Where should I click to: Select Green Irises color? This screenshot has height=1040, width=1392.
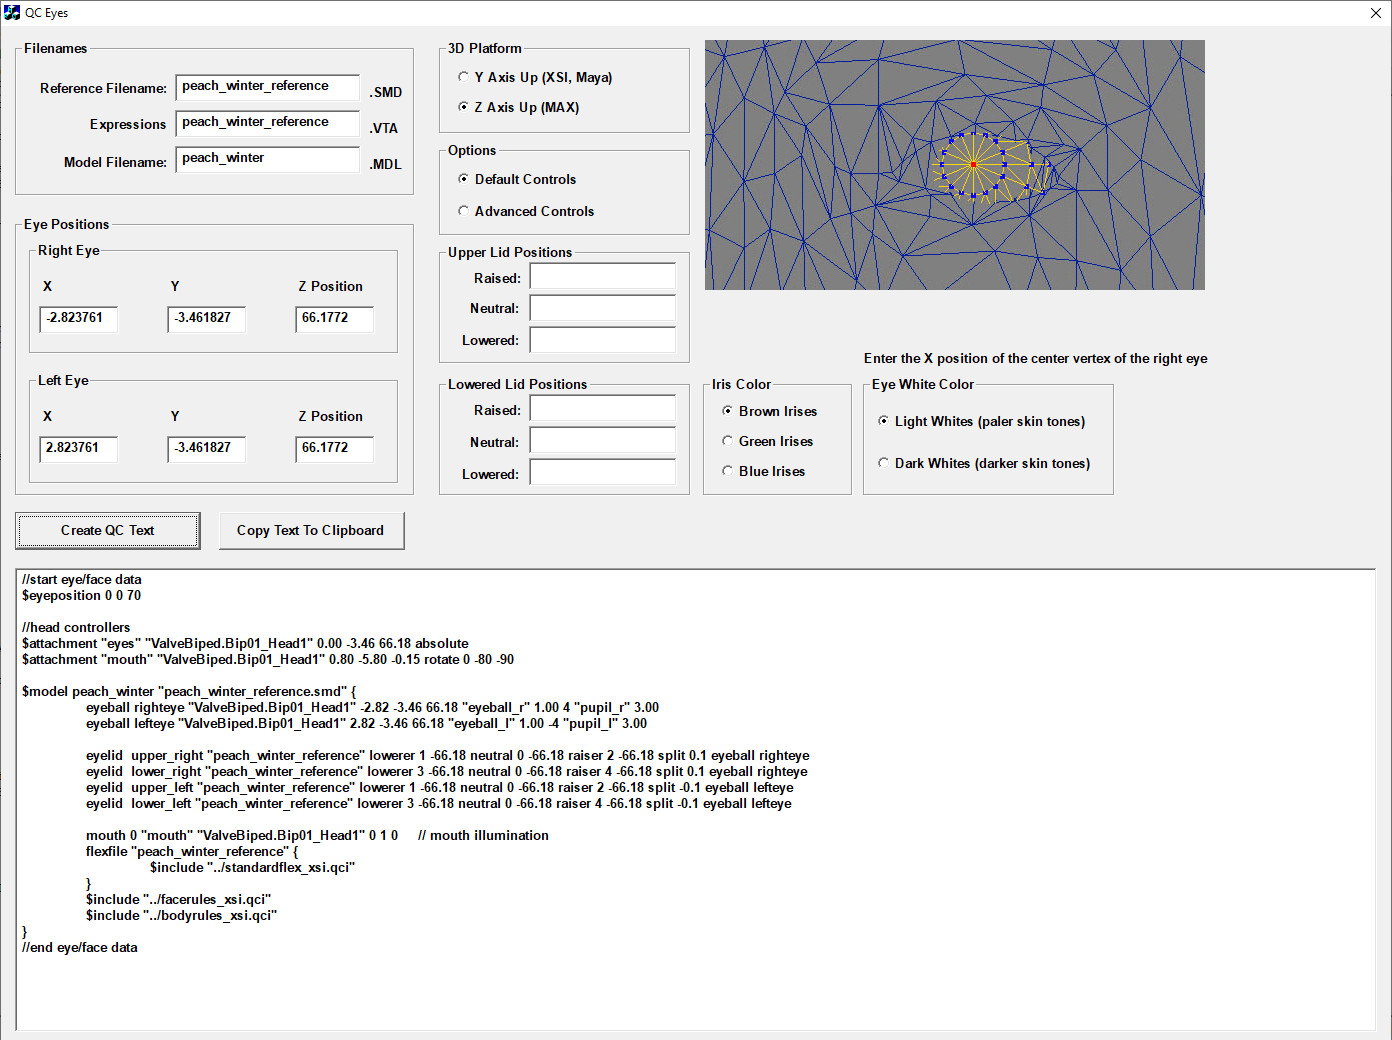point(728,441)
